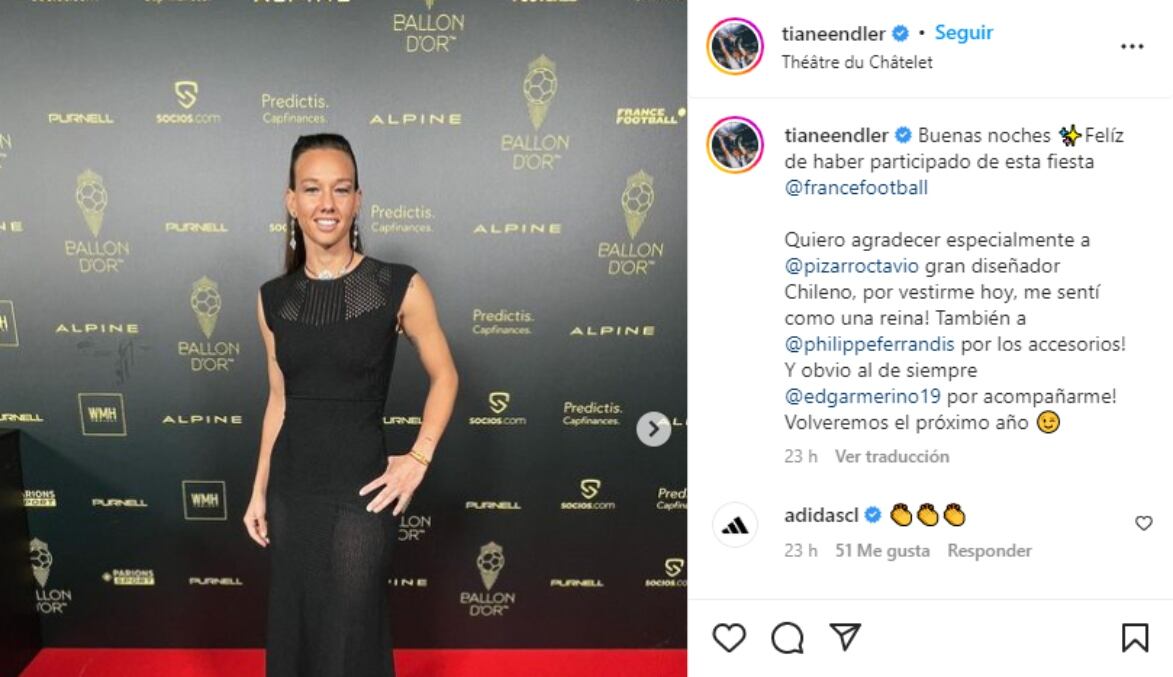The image size is (1173, 677).
Task: Go to next photo with the arrow
Action: tap(653, 429)
